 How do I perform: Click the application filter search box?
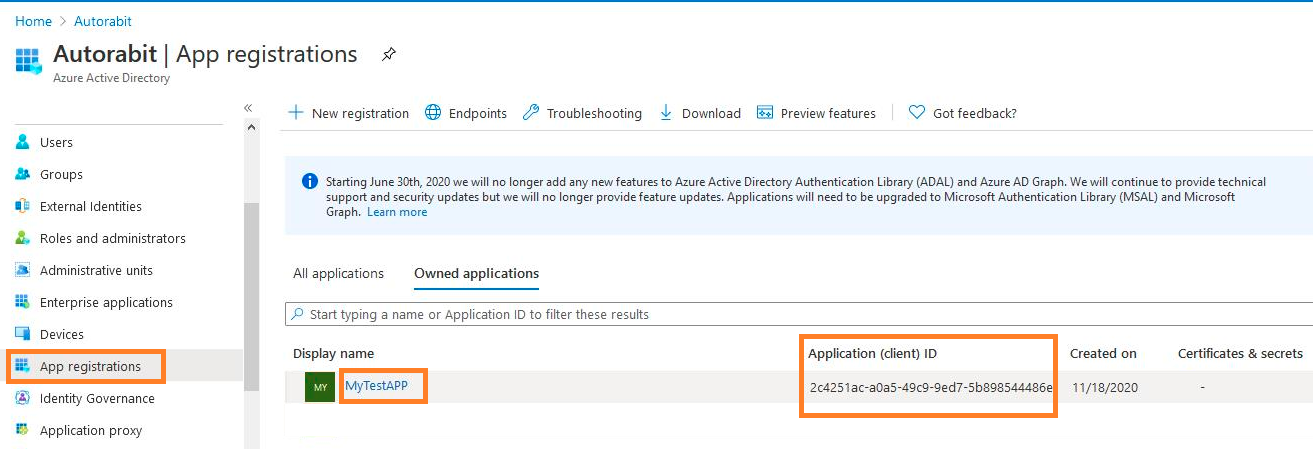click(x=799, y=314)
